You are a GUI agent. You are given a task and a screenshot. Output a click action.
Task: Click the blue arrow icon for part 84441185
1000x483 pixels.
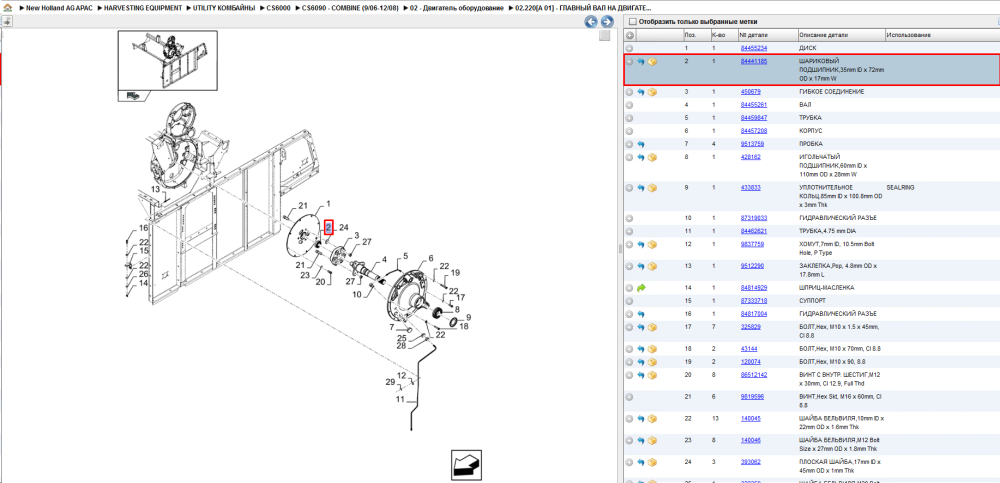[641, 62]
